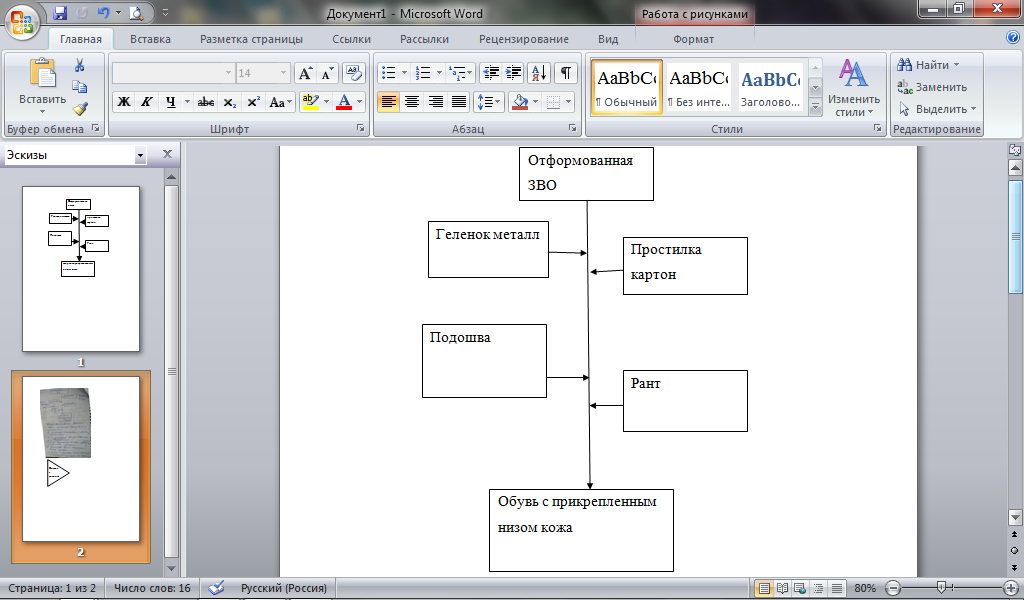
Task: Open the Разметка страницы tab
Action: tap(251, 39)
